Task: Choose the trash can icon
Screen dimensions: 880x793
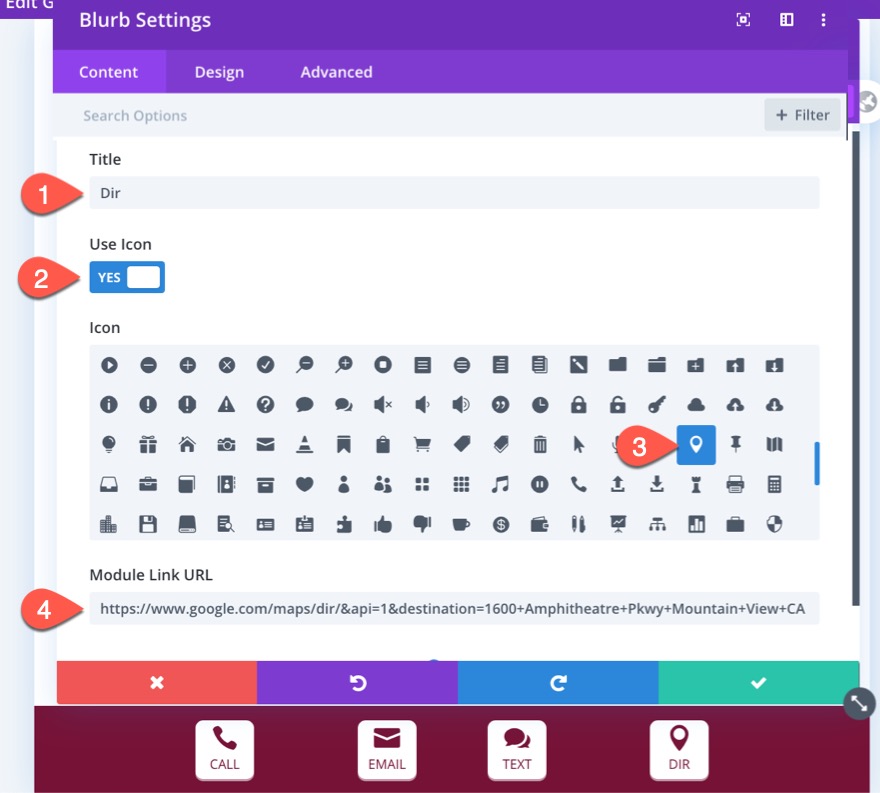Action: click(x=539, y=445)
